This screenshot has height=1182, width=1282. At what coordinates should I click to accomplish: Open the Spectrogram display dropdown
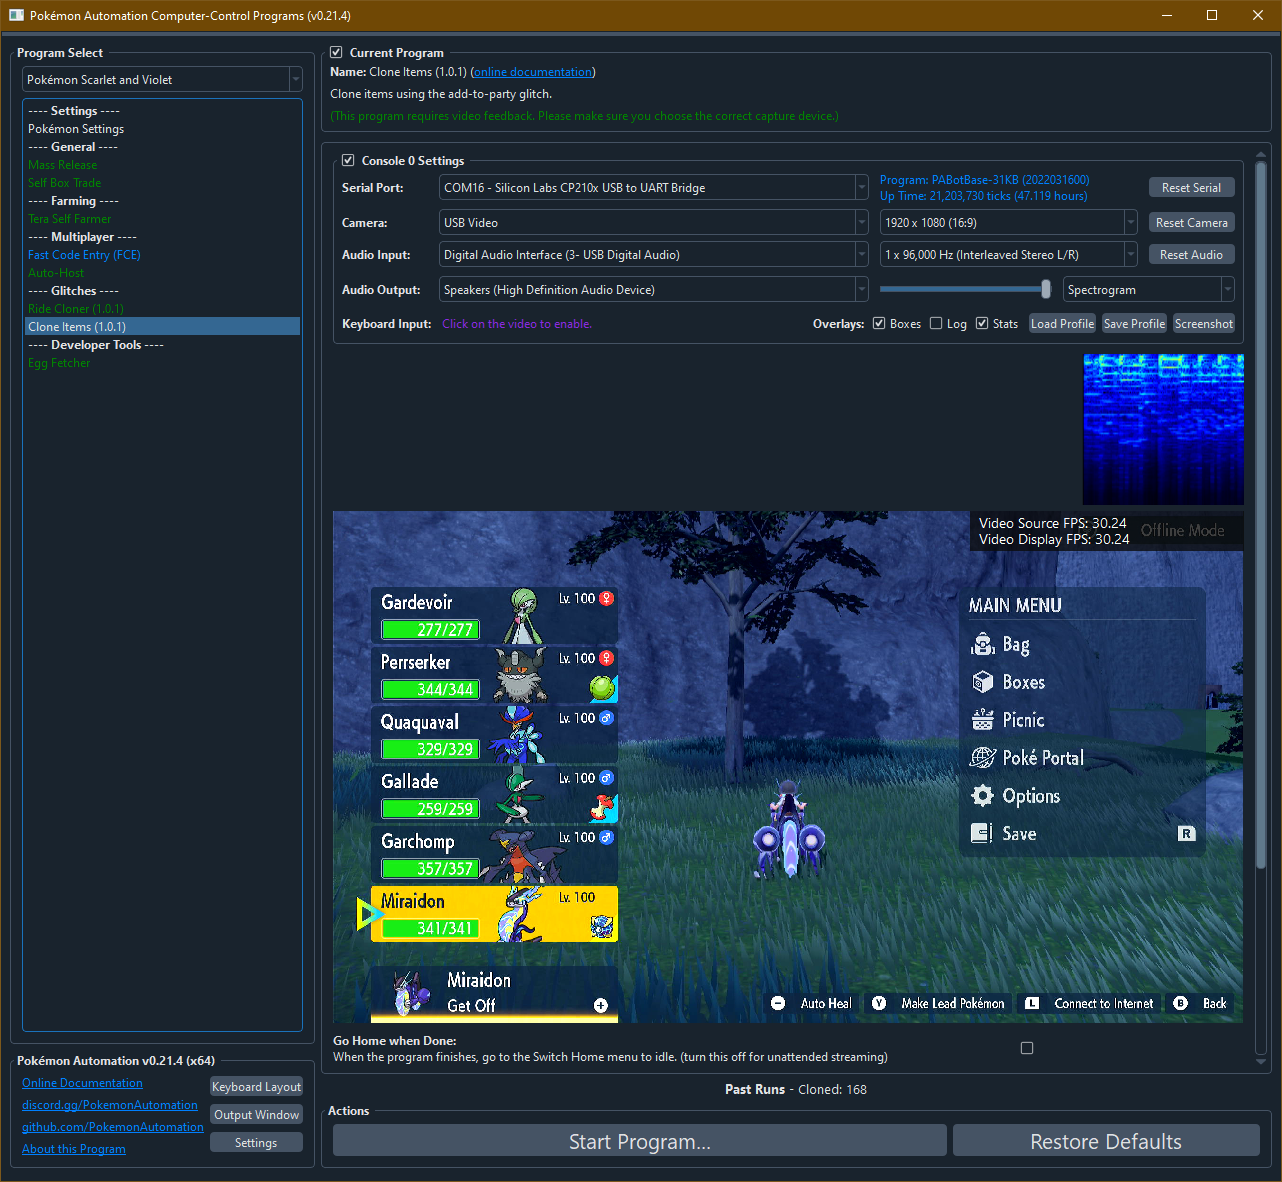click(x=1148, y=290)
